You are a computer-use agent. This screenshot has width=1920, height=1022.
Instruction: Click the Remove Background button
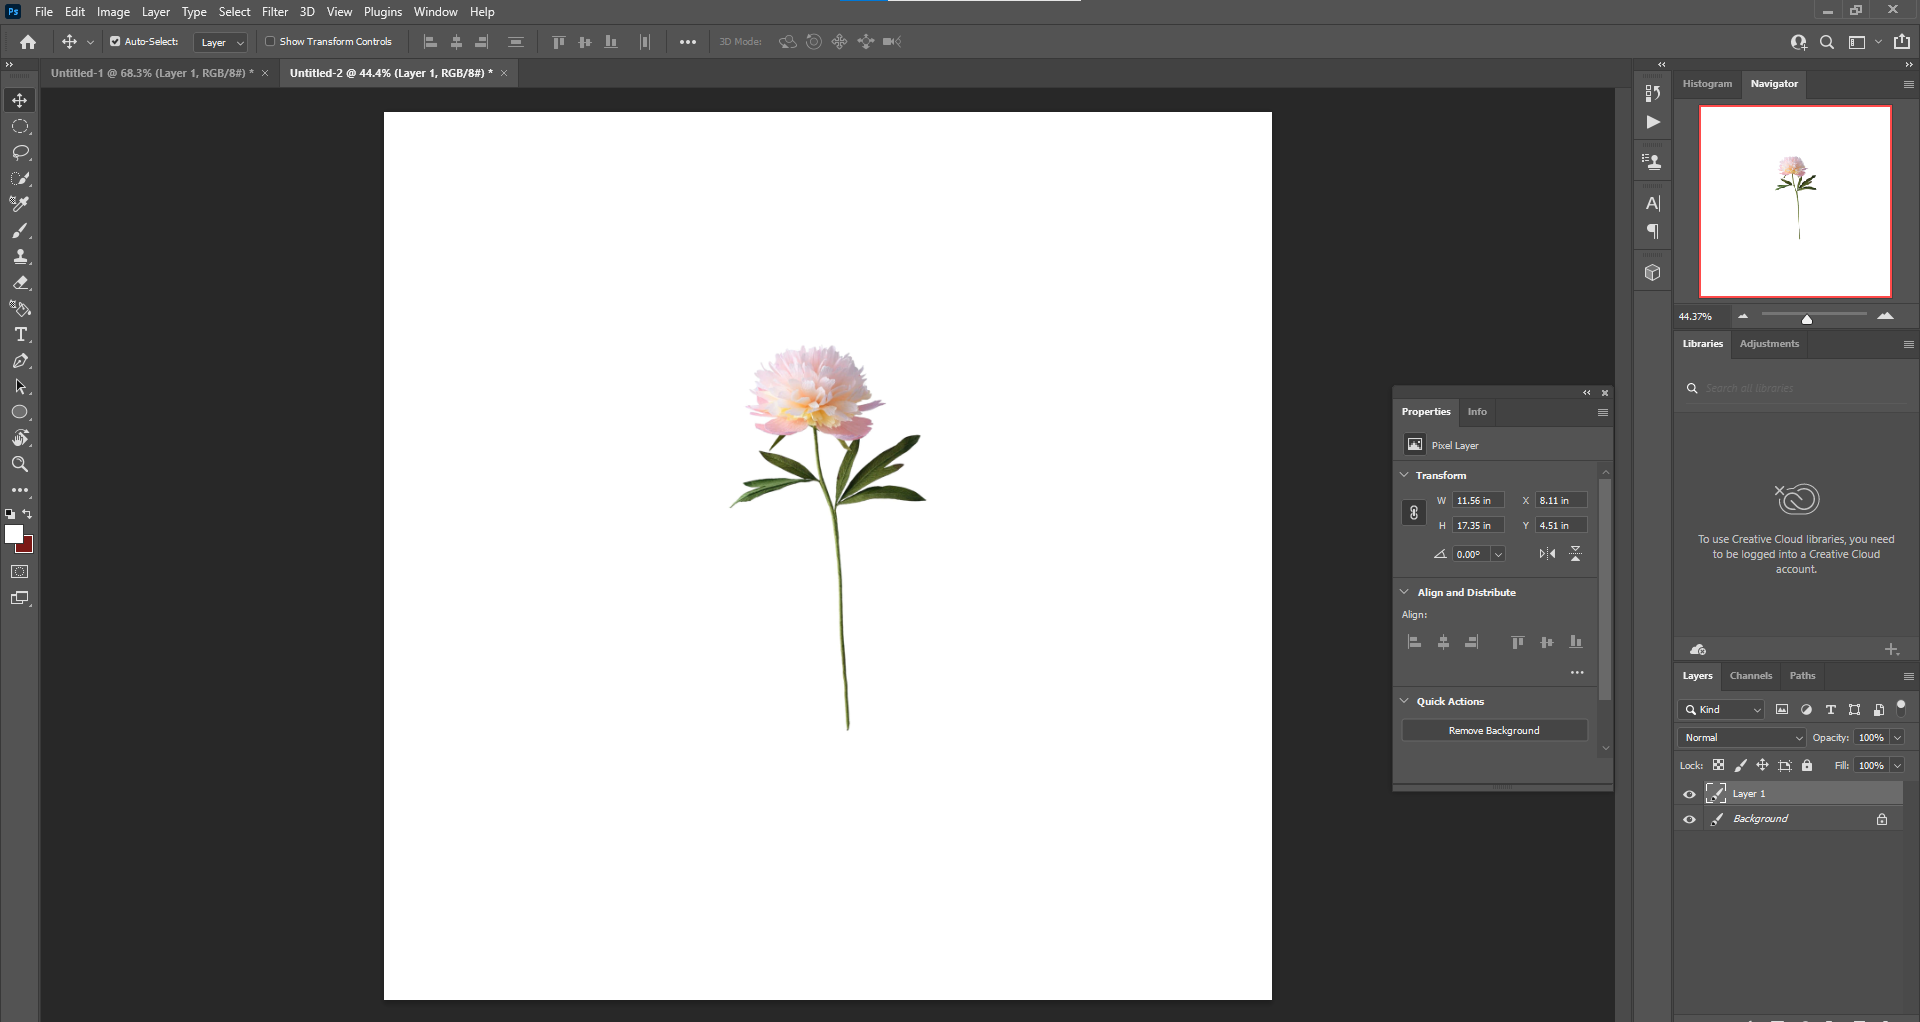[1494, 731]
